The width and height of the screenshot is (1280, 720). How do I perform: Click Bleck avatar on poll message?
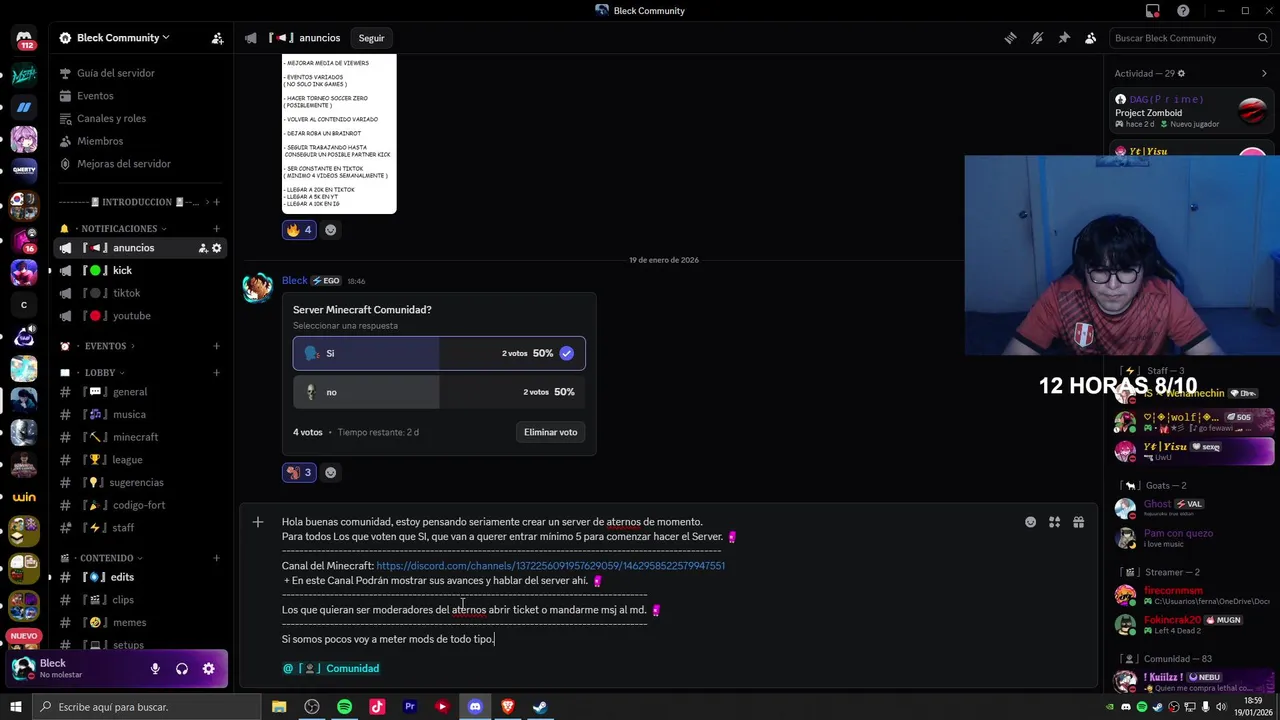(x=257, y=288)
